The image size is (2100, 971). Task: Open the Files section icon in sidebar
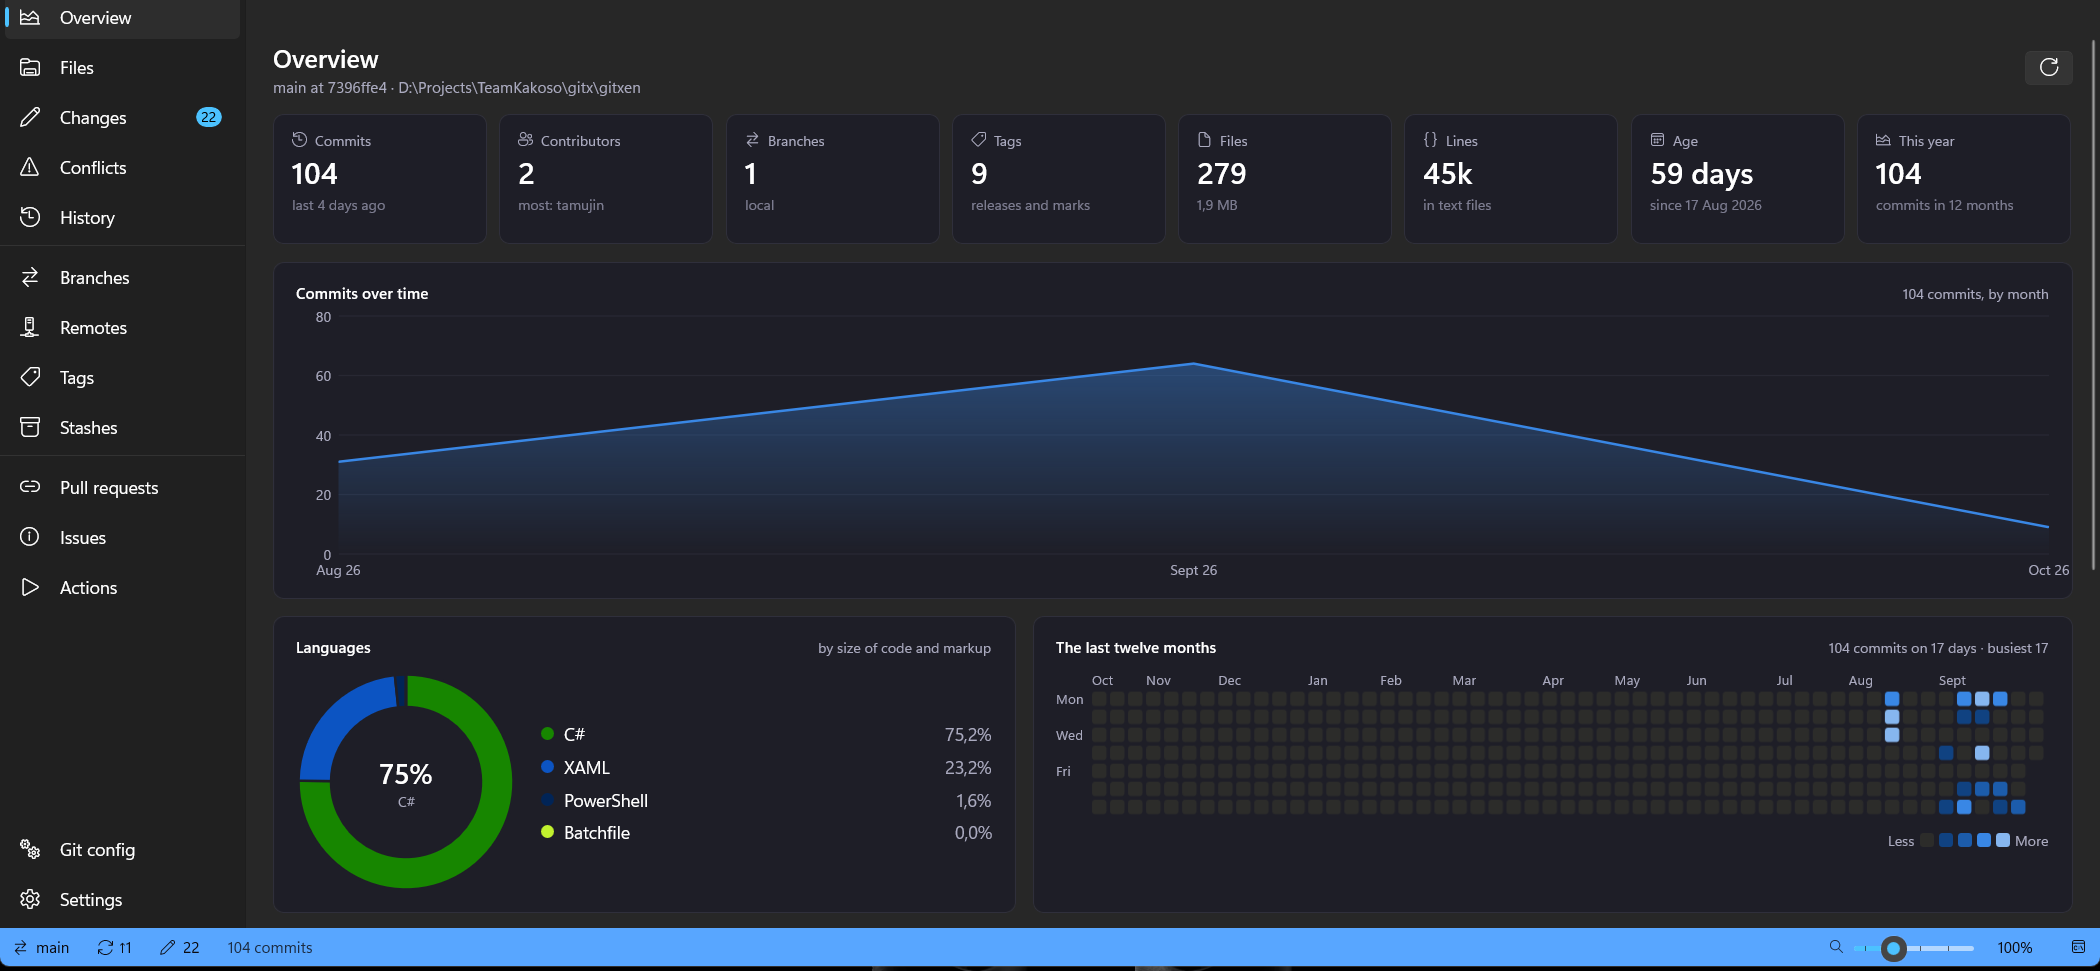tap(30, 68)
